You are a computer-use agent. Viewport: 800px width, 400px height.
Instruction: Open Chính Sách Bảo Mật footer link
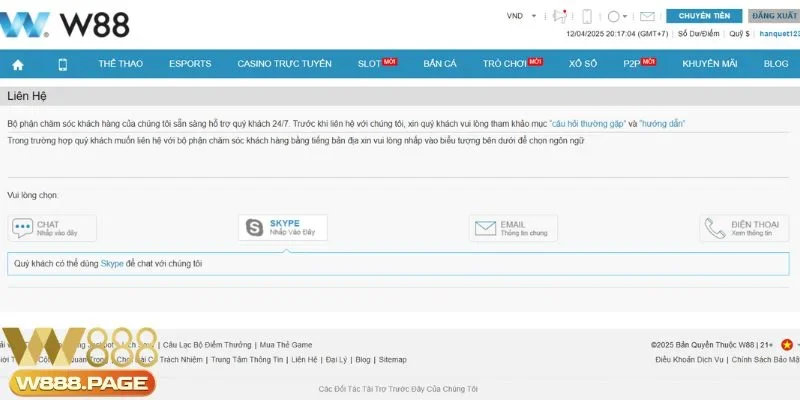(x=766, y=360)
